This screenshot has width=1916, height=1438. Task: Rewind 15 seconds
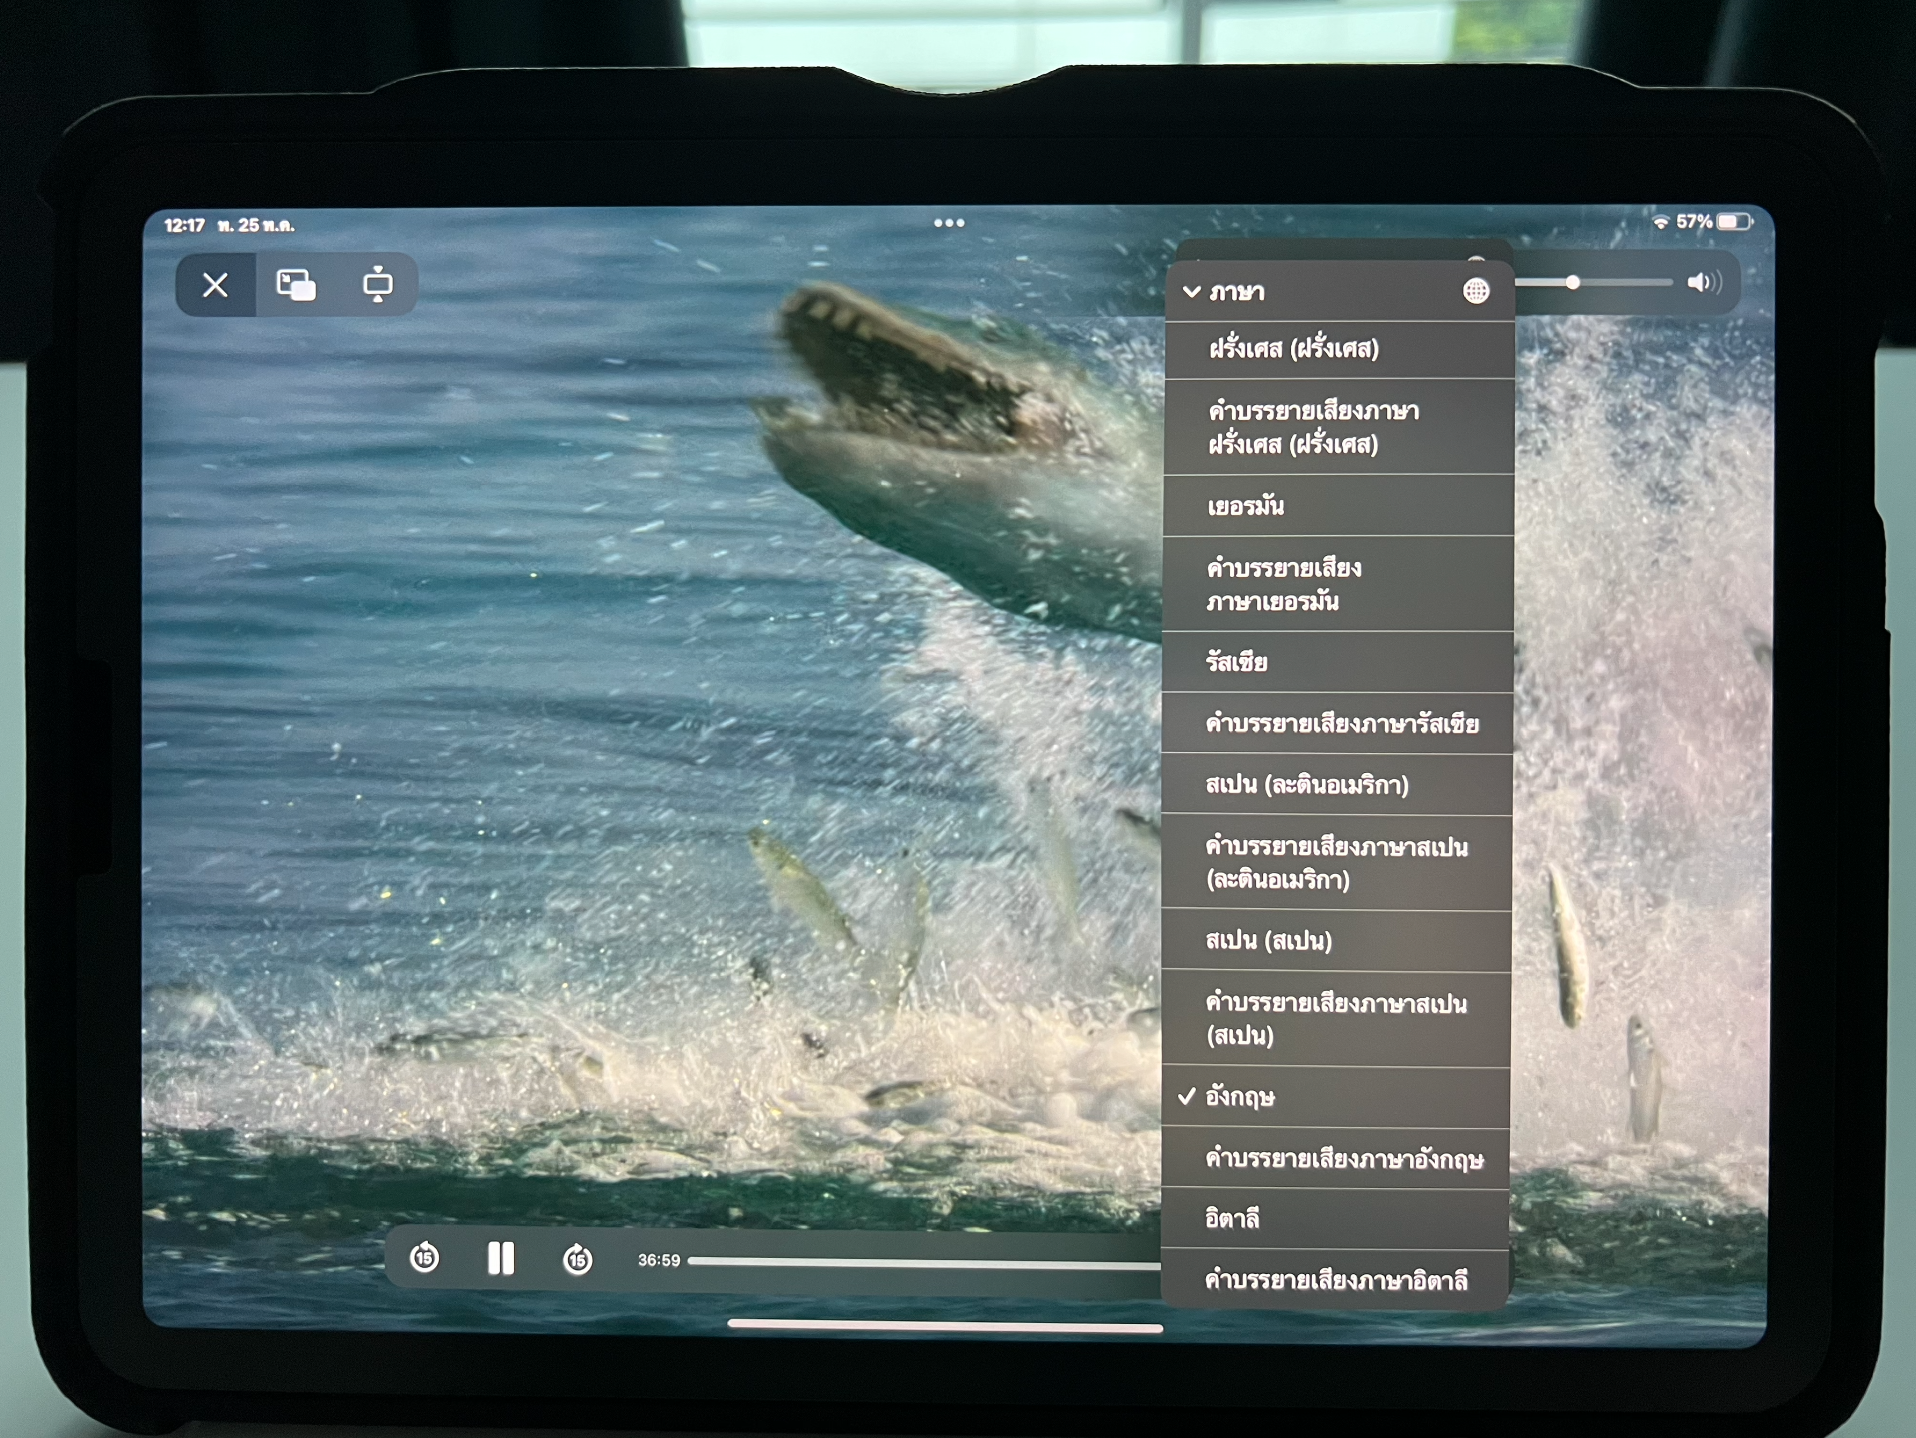424,1257
